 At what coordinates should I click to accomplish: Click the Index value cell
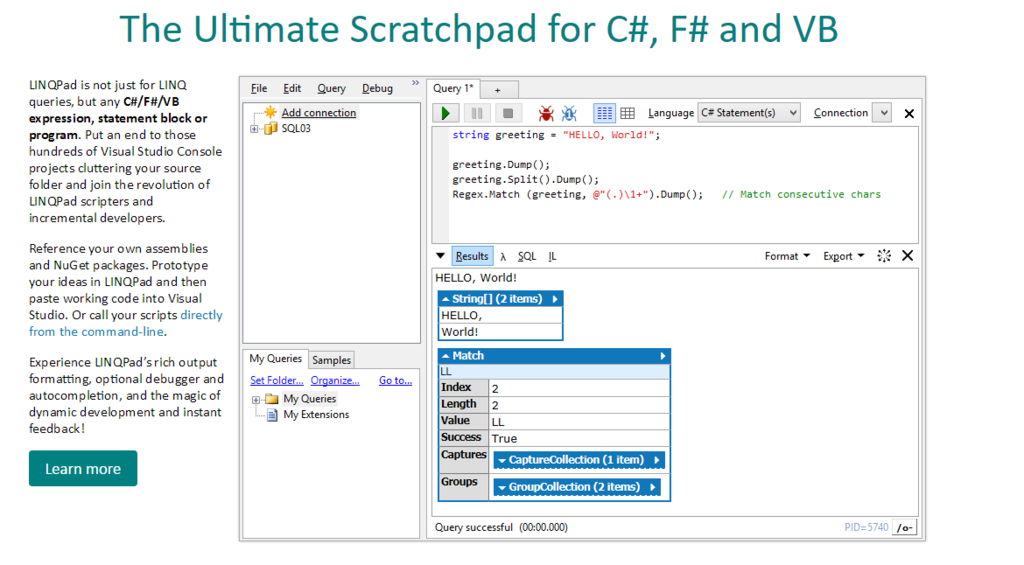coord(579,388)
